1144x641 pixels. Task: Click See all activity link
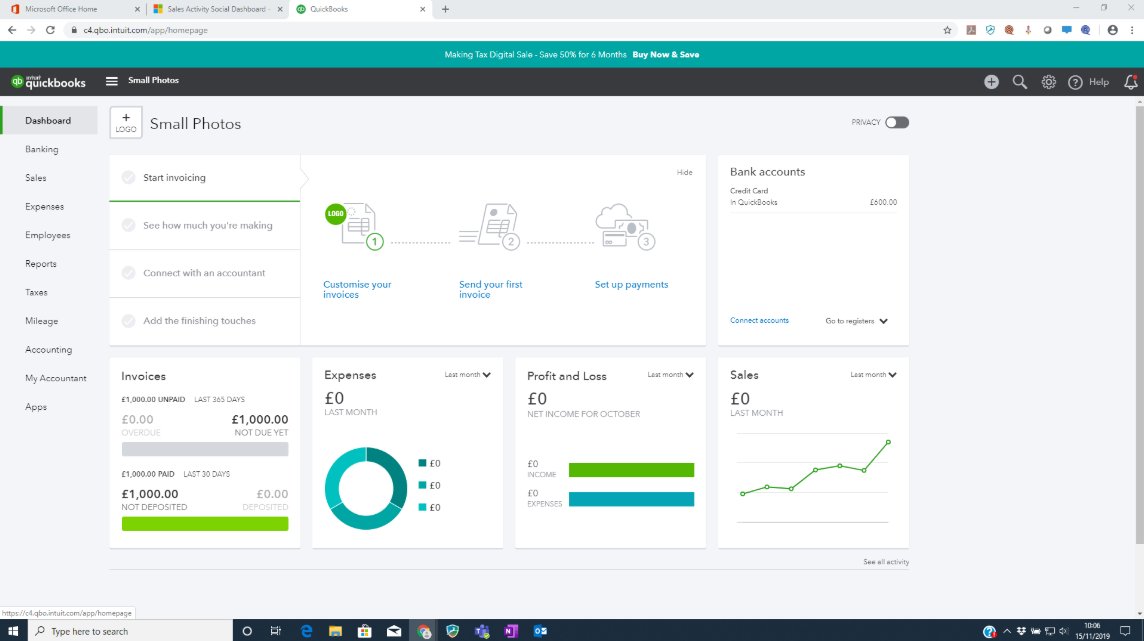point(886,562)
